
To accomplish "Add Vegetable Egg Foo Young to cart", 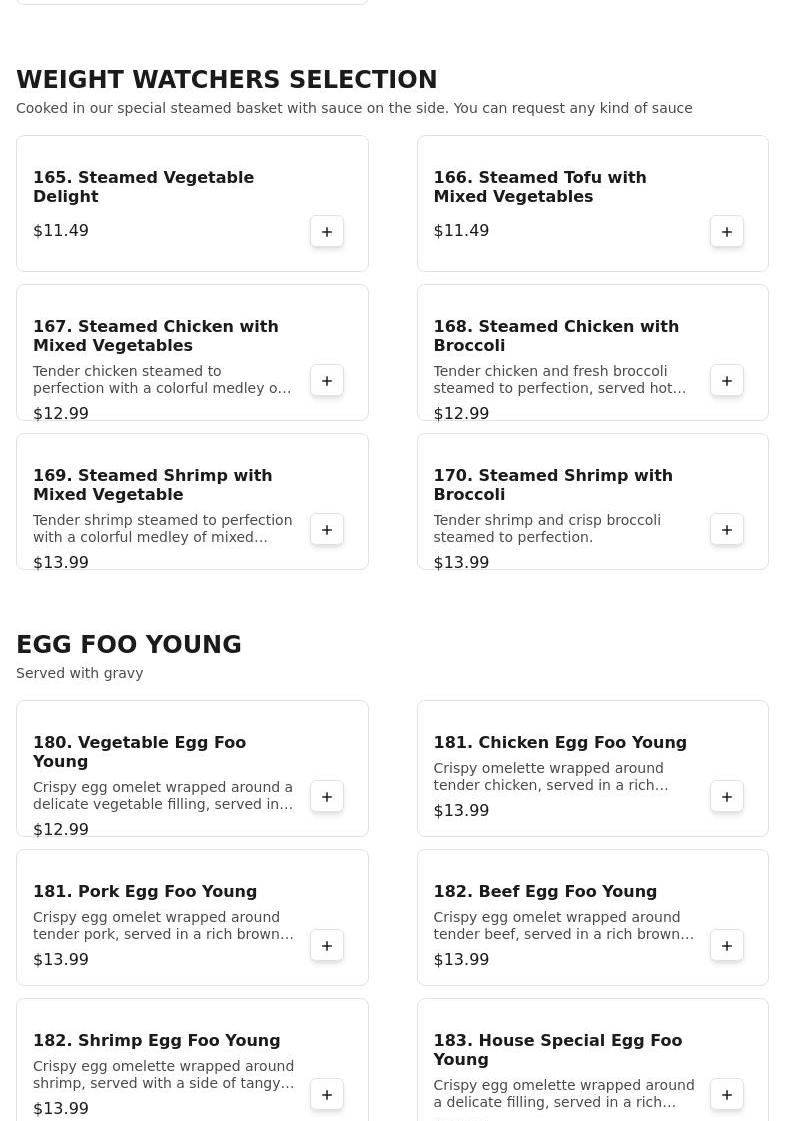I will (327, 797).
